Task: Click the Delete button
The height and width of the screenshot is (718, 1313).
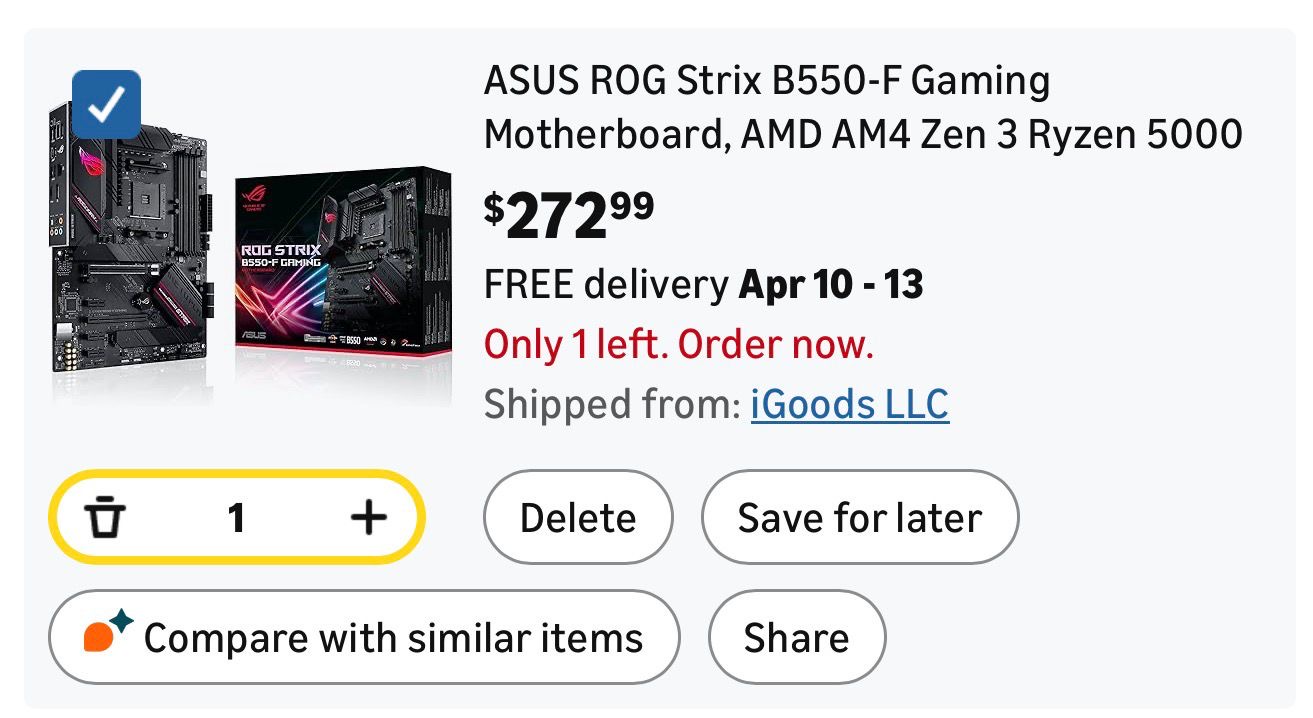Action: click(x=578, y=518)
